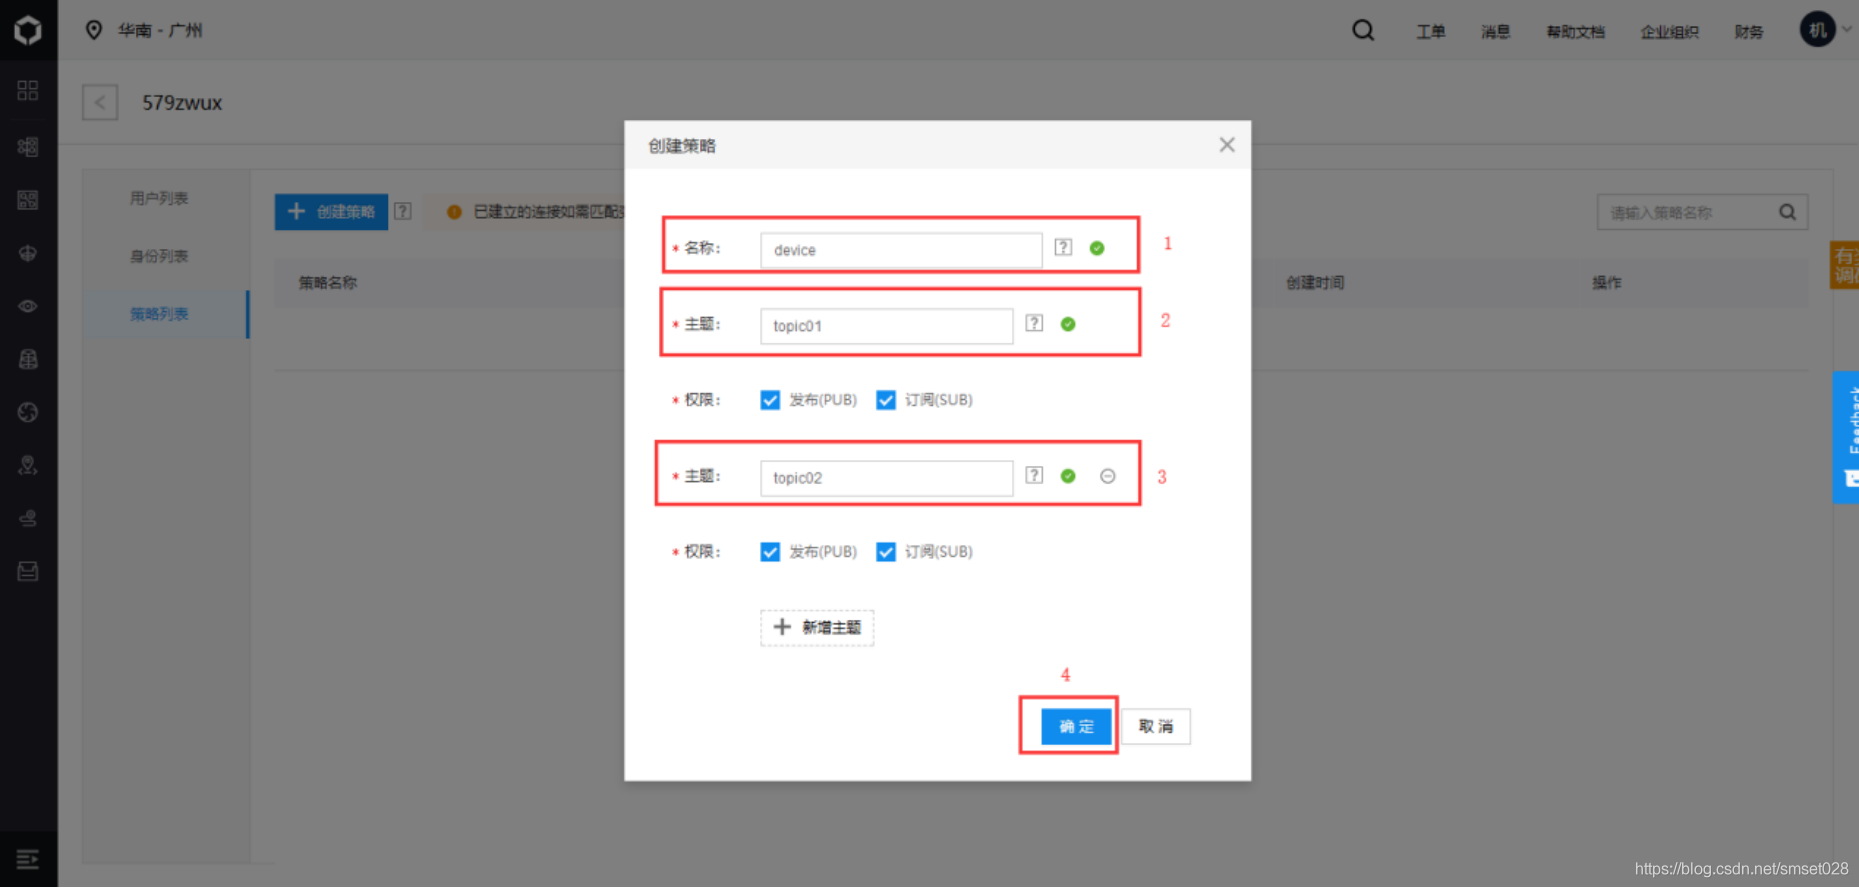1859x888 pixels.
Task: Open the 企业组织 menu
Action: 1669,32
